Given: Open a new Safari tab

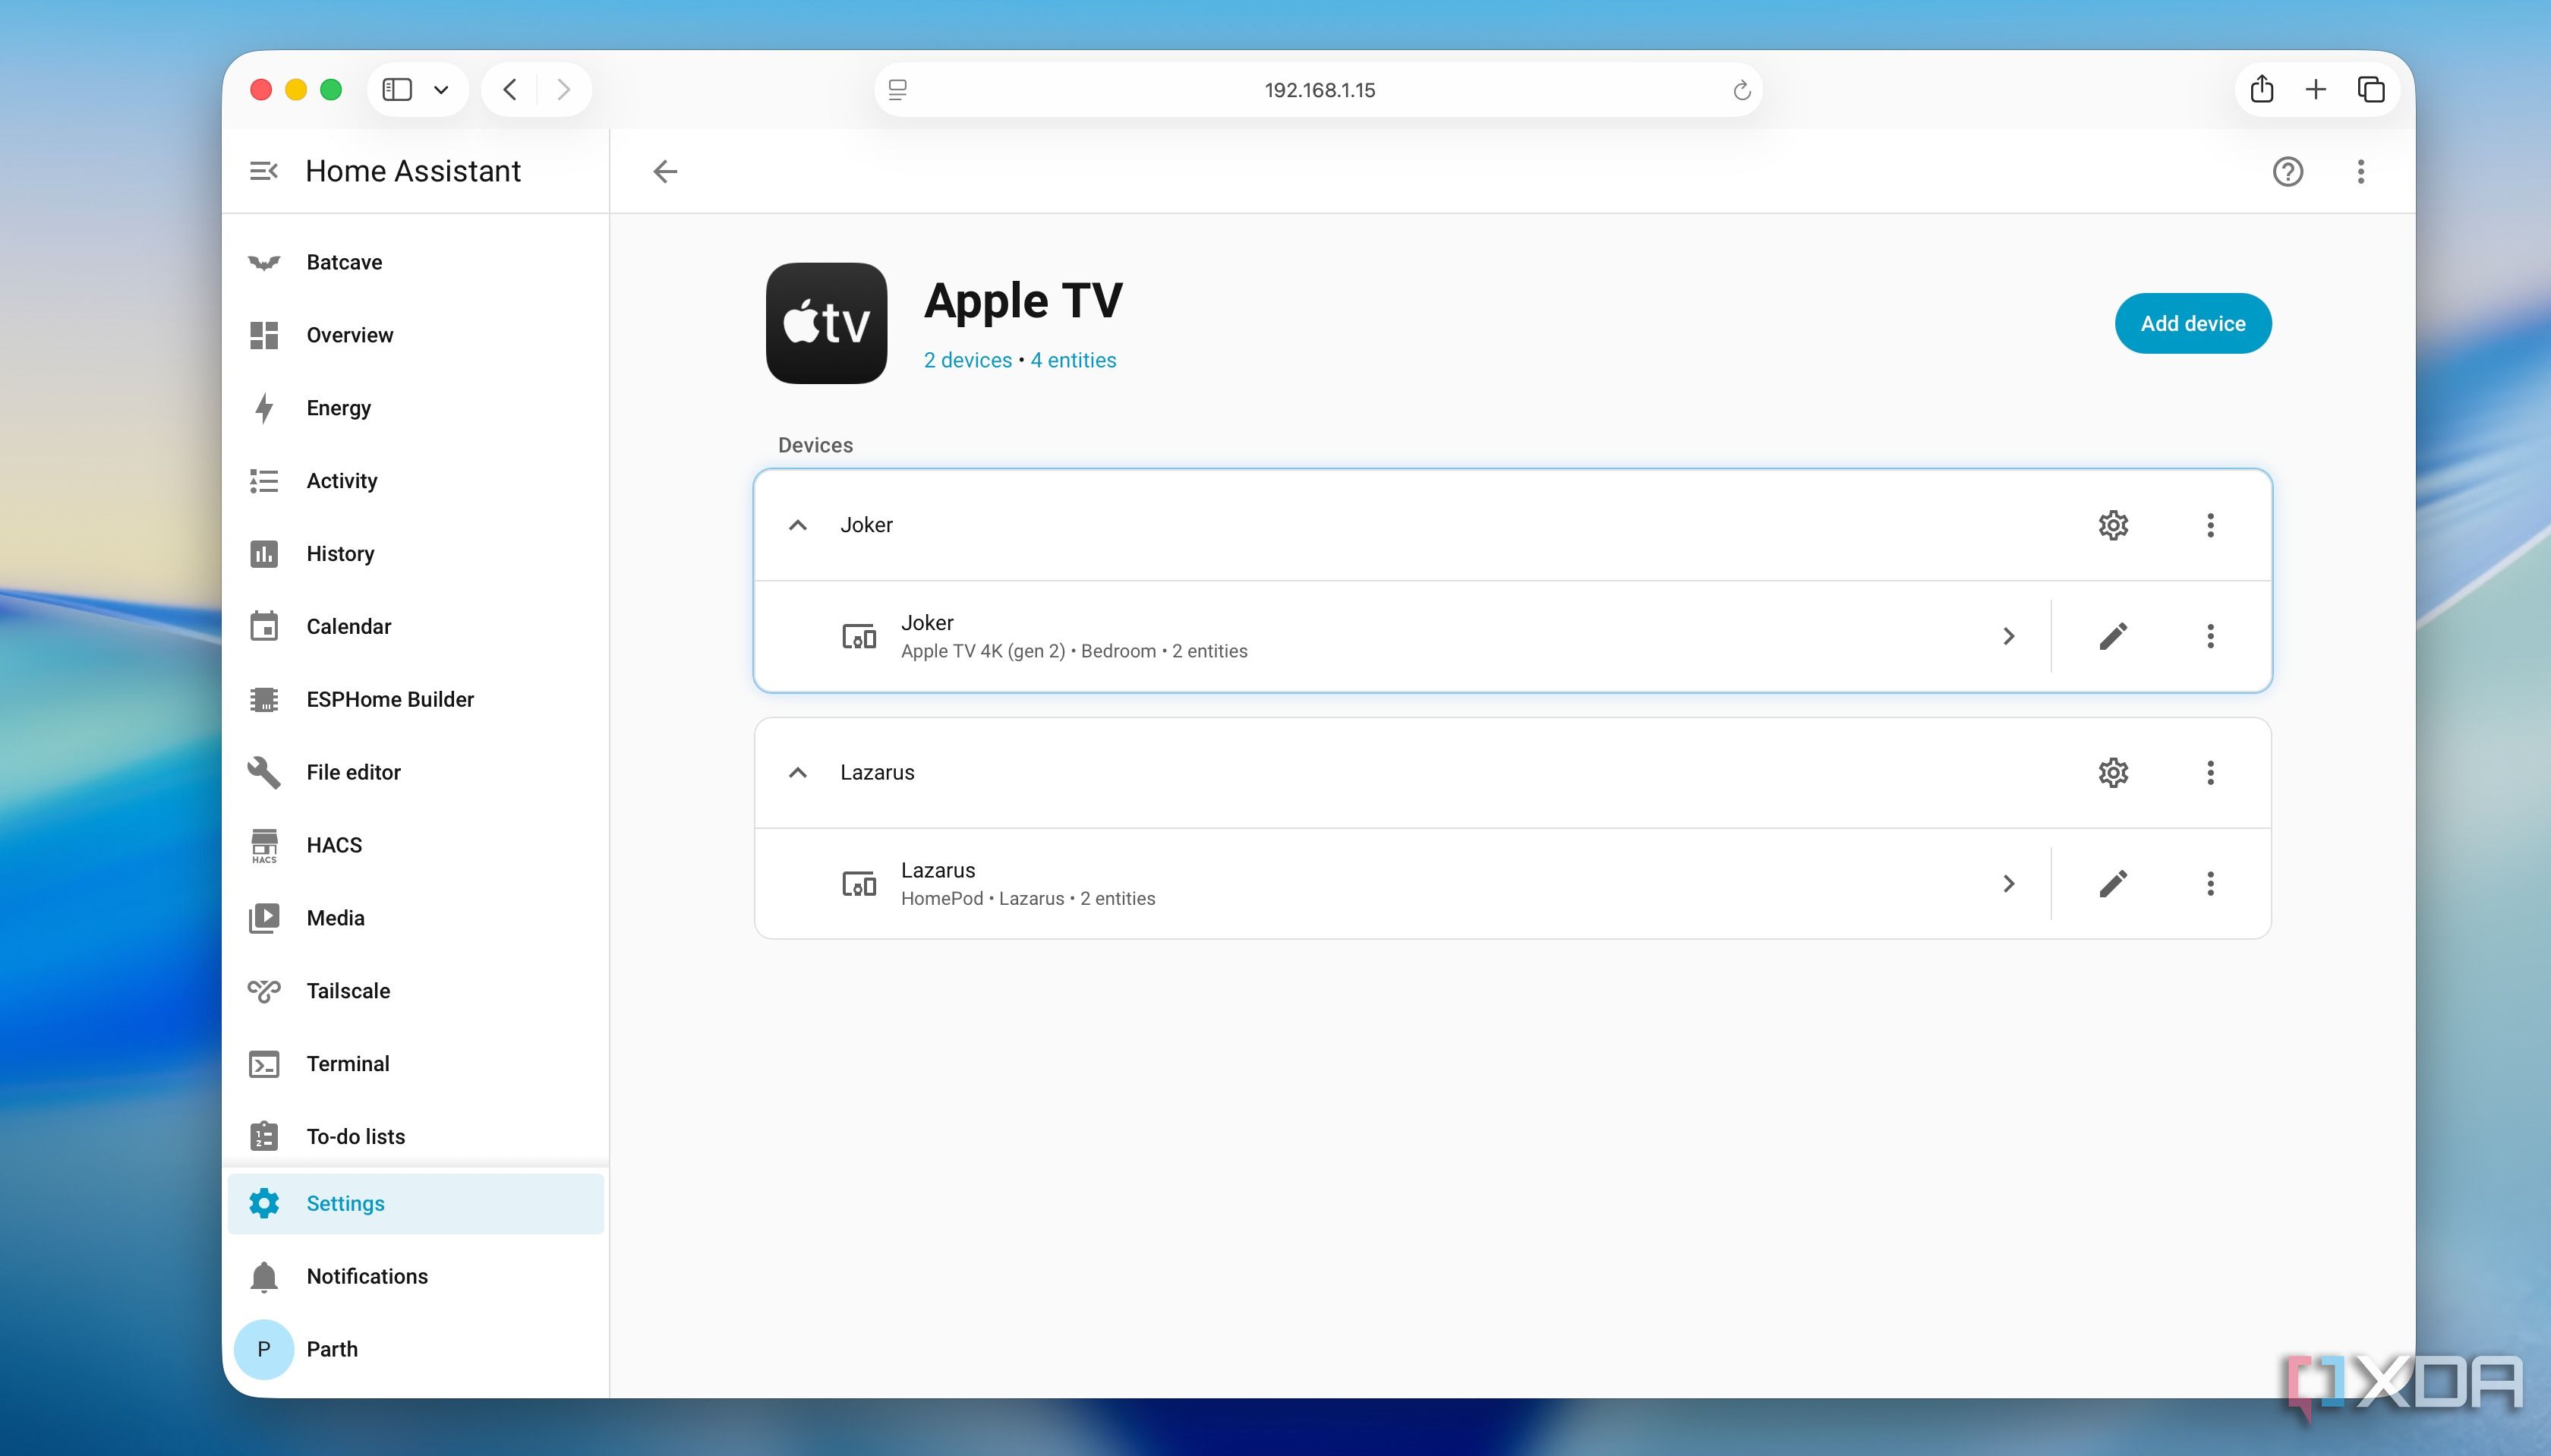Looking at the screenshot, I should pyautogui.click(x=2315, y=90).
